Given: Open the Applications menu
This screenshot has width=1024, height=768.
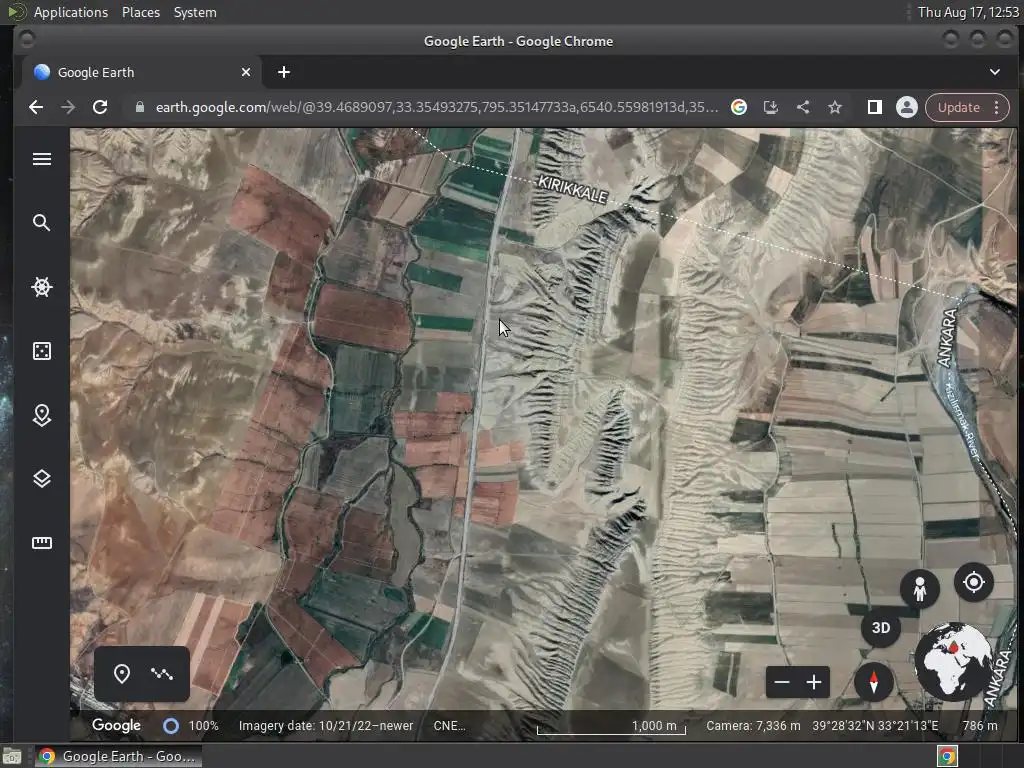Looking at the screenshot, I should click(71, 12).
